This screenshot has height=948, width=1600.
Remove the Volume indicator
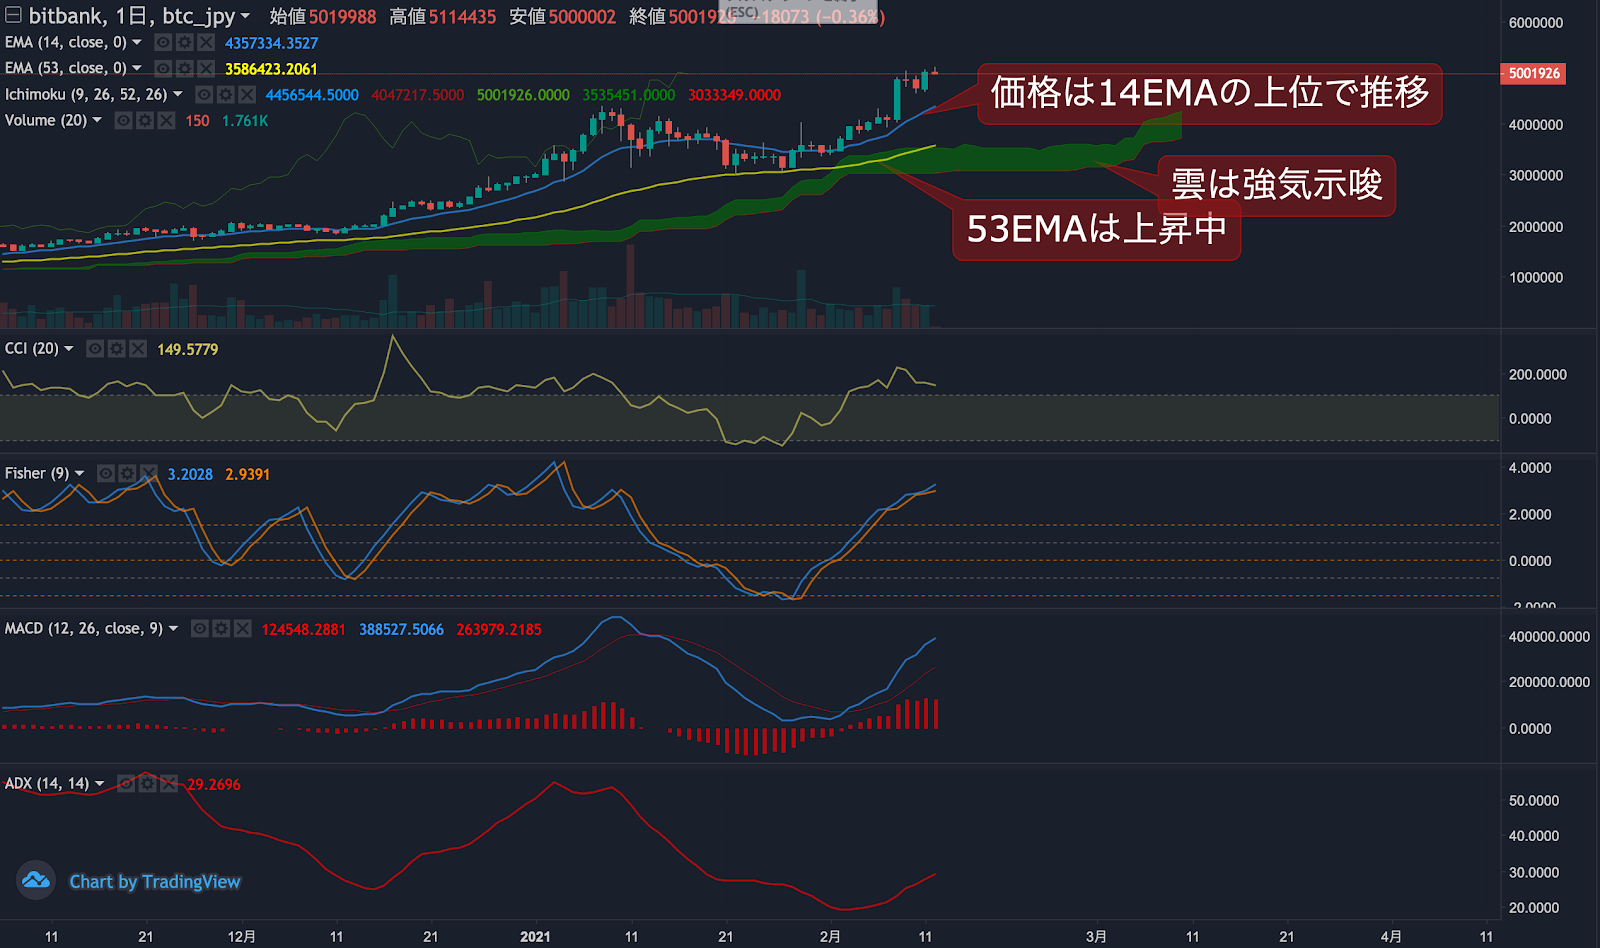(166, 120)
